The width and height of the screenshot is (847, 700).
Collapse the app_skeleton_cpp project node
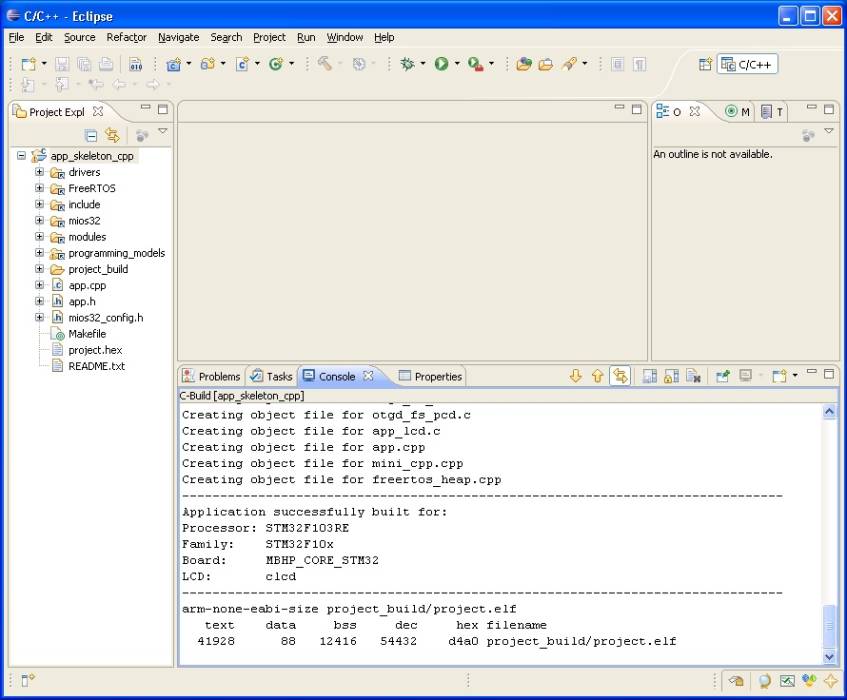(22, 156)
